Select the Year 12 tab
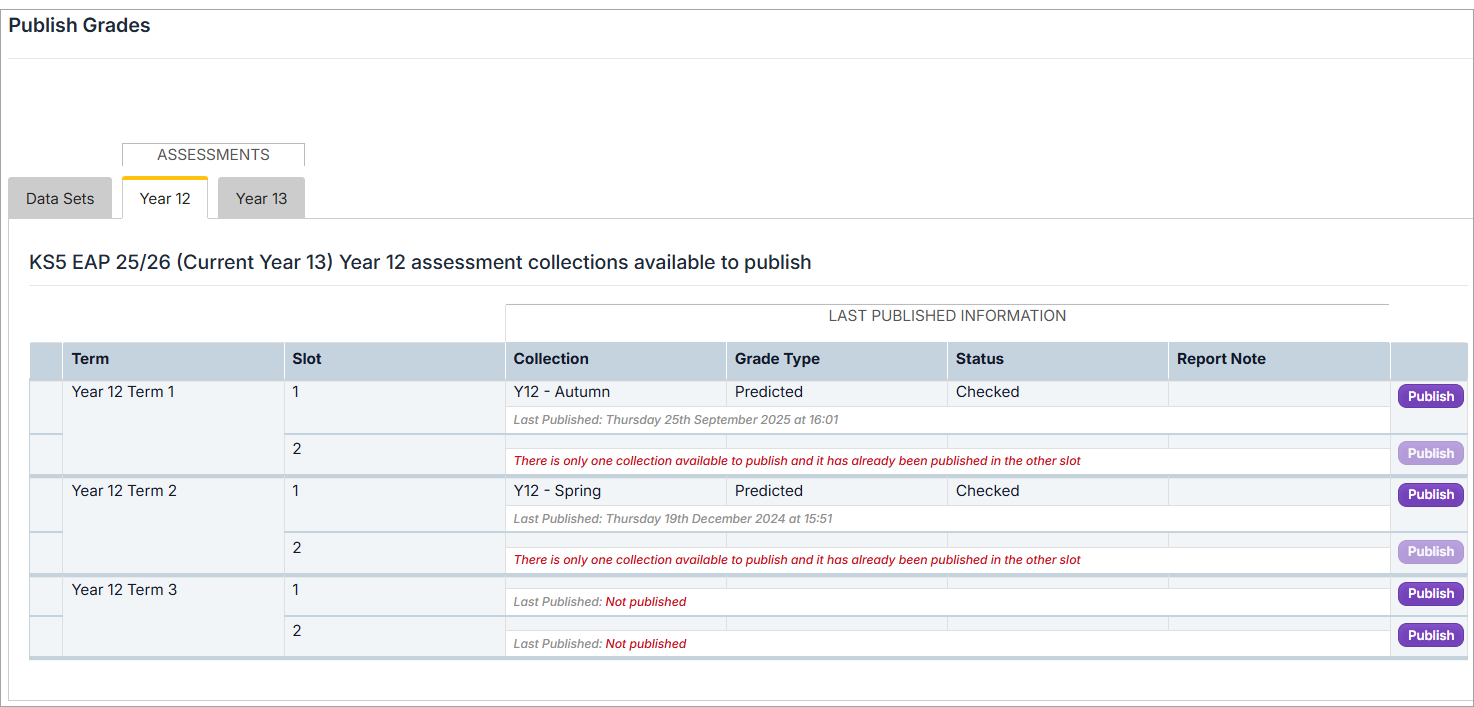 165,198
